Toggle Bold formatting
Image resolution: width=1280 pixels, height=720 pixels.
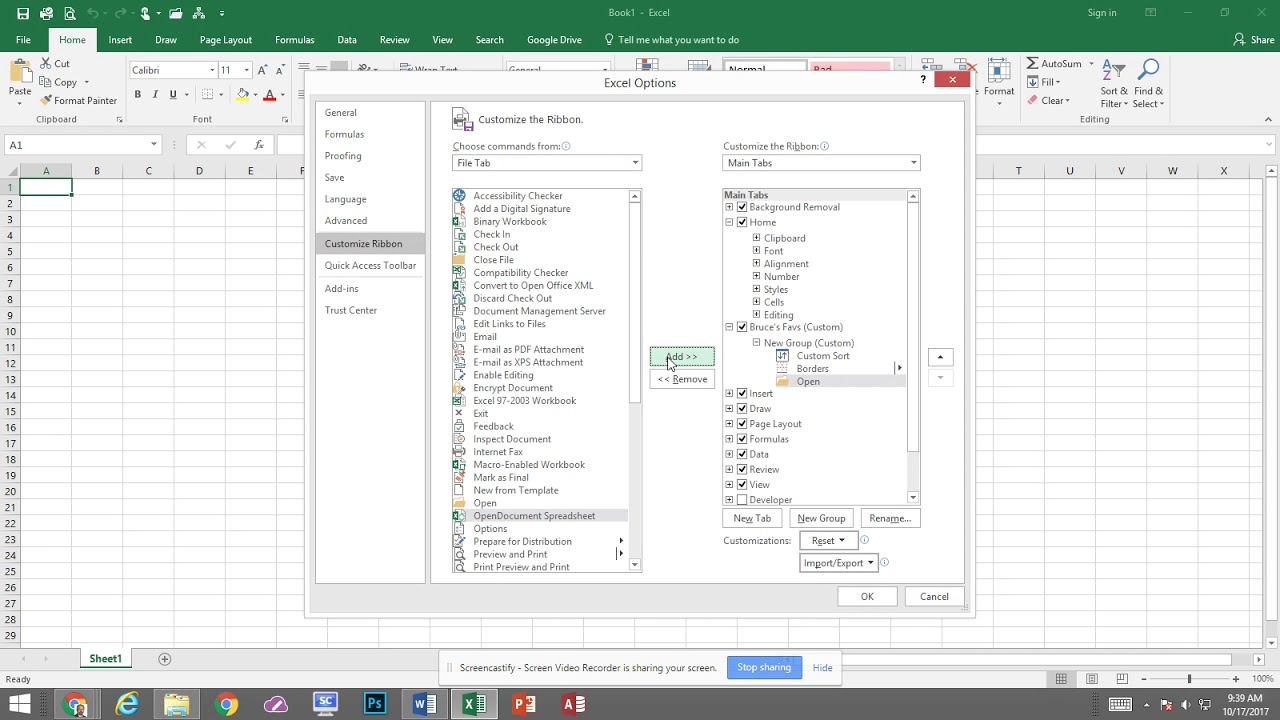click(x=137, y=95)
